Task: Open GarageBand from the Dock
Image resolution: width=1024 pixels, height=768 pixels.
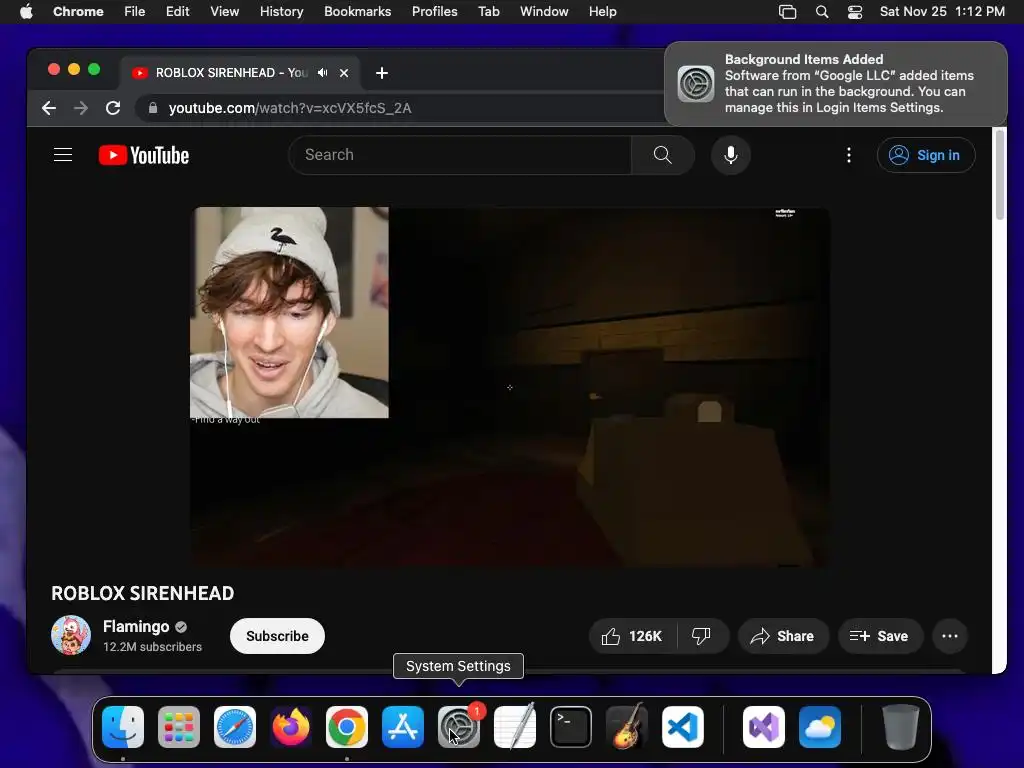Action: (627, 727)
